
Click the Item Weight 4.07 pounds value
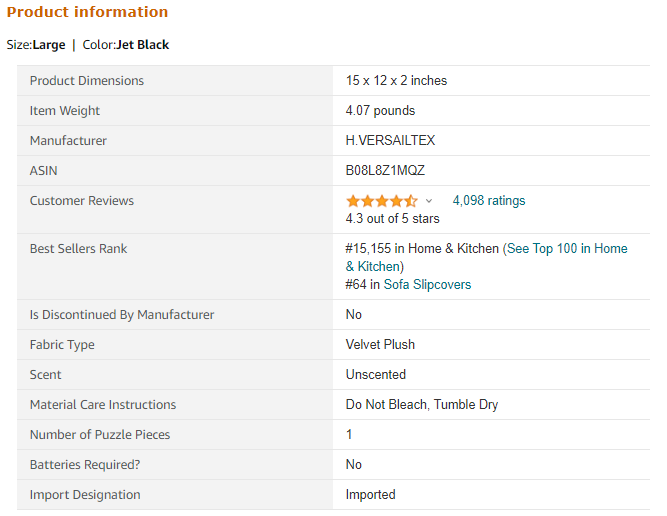(380, 111)
